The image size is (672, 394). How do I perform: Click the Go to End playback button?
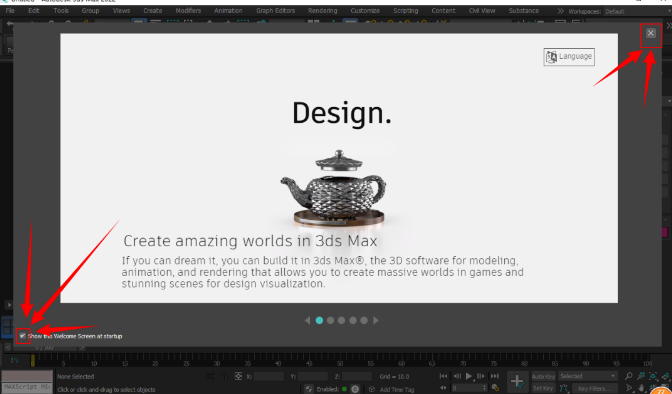tap(495, 376)
